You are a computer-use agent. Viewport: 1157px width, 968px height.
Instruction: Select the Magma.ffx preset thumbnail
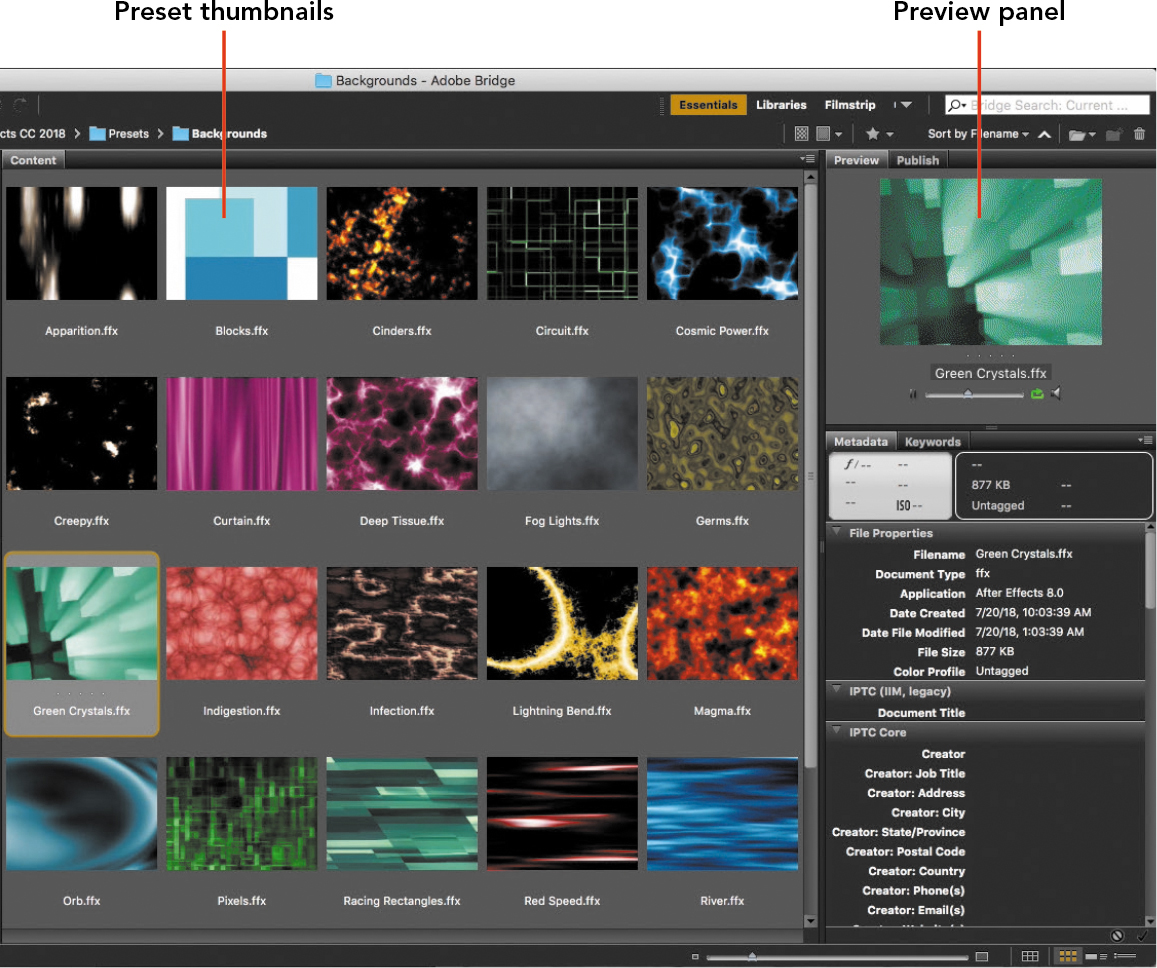click(722, 622)
